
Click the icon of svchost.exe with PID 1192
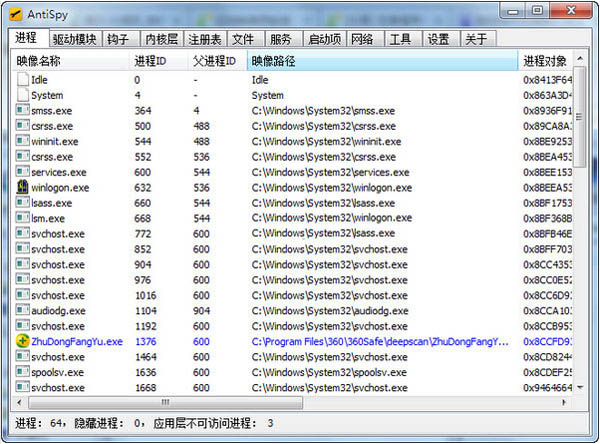point(23,325)
